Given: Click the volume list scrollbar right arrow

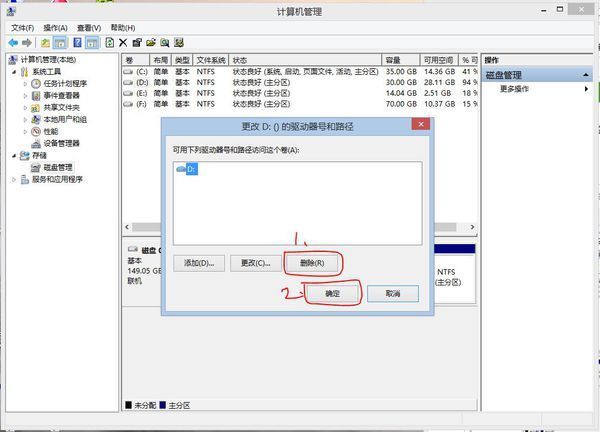Looking at the screenshot, I should click(x=472, y=227).
